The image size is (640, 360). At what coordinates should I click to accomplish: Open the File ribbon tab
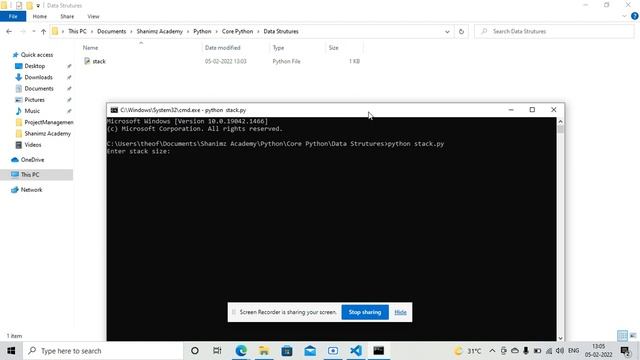[13, 16]
